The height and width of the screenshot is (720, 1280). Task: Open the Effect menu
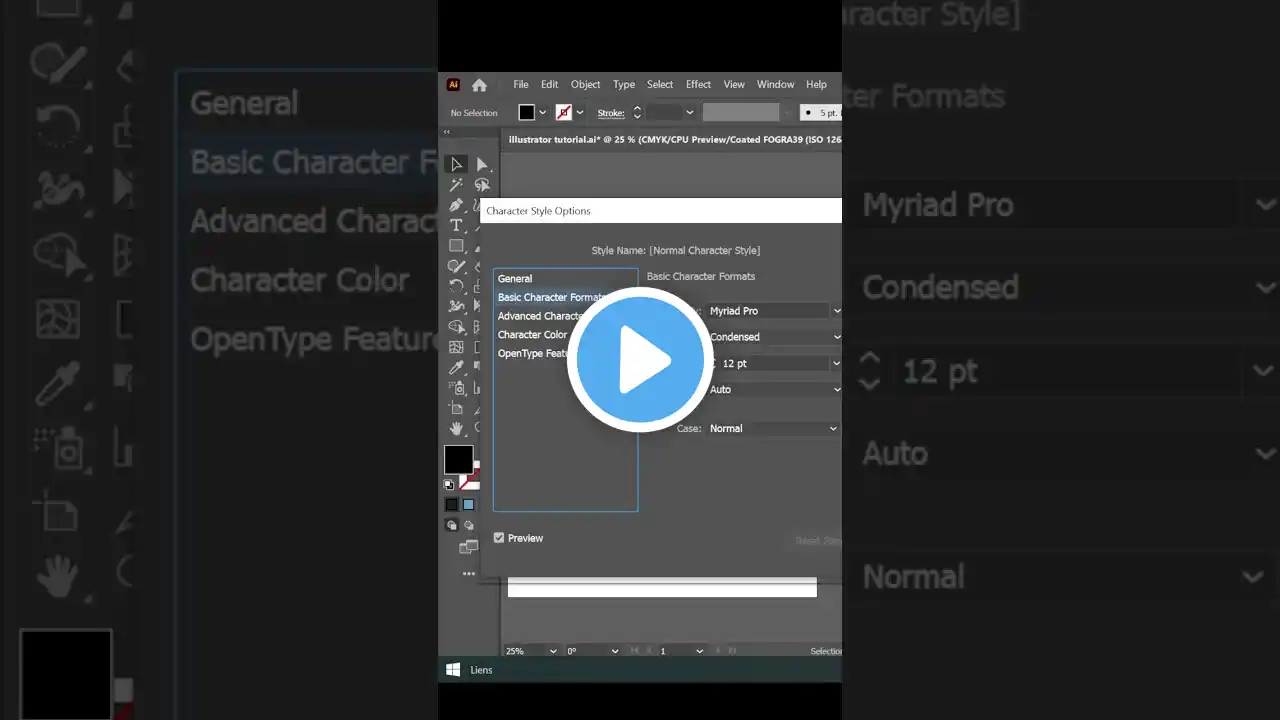(x=699, y=85)
